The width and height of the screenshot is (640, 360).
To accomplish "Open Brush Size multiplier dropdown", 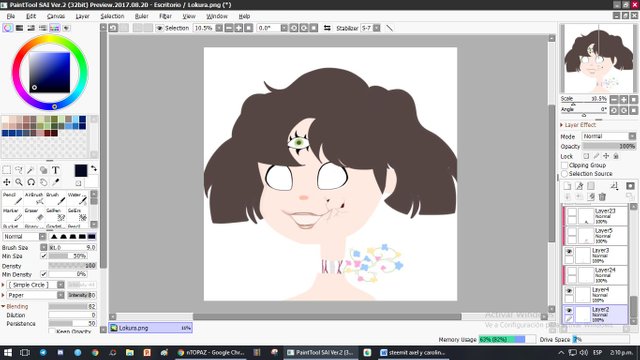I will pos(44,247).
